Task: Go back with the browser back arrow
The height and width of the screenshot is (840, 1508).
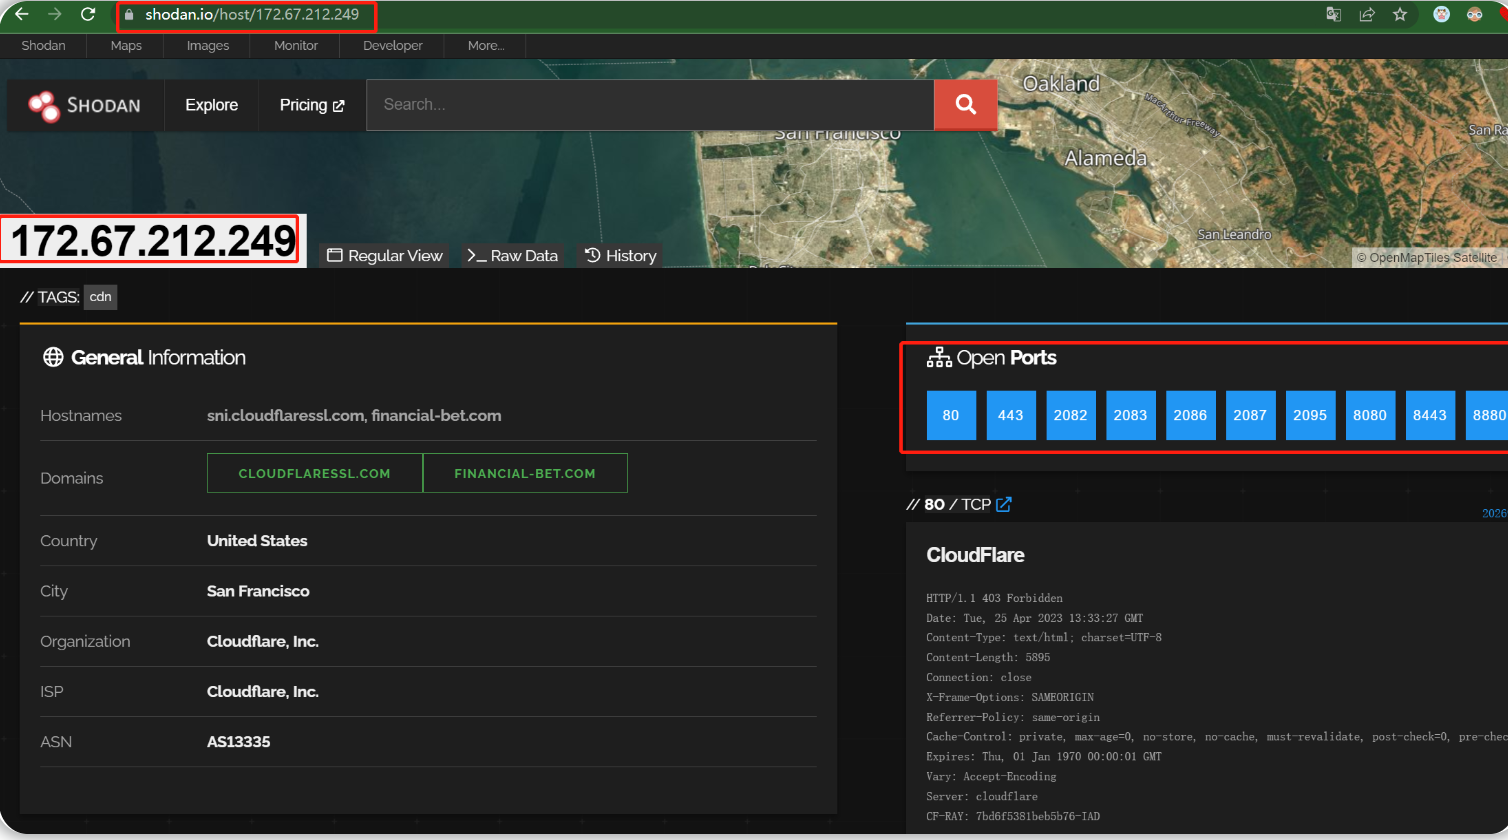Action: coord(22,14)
